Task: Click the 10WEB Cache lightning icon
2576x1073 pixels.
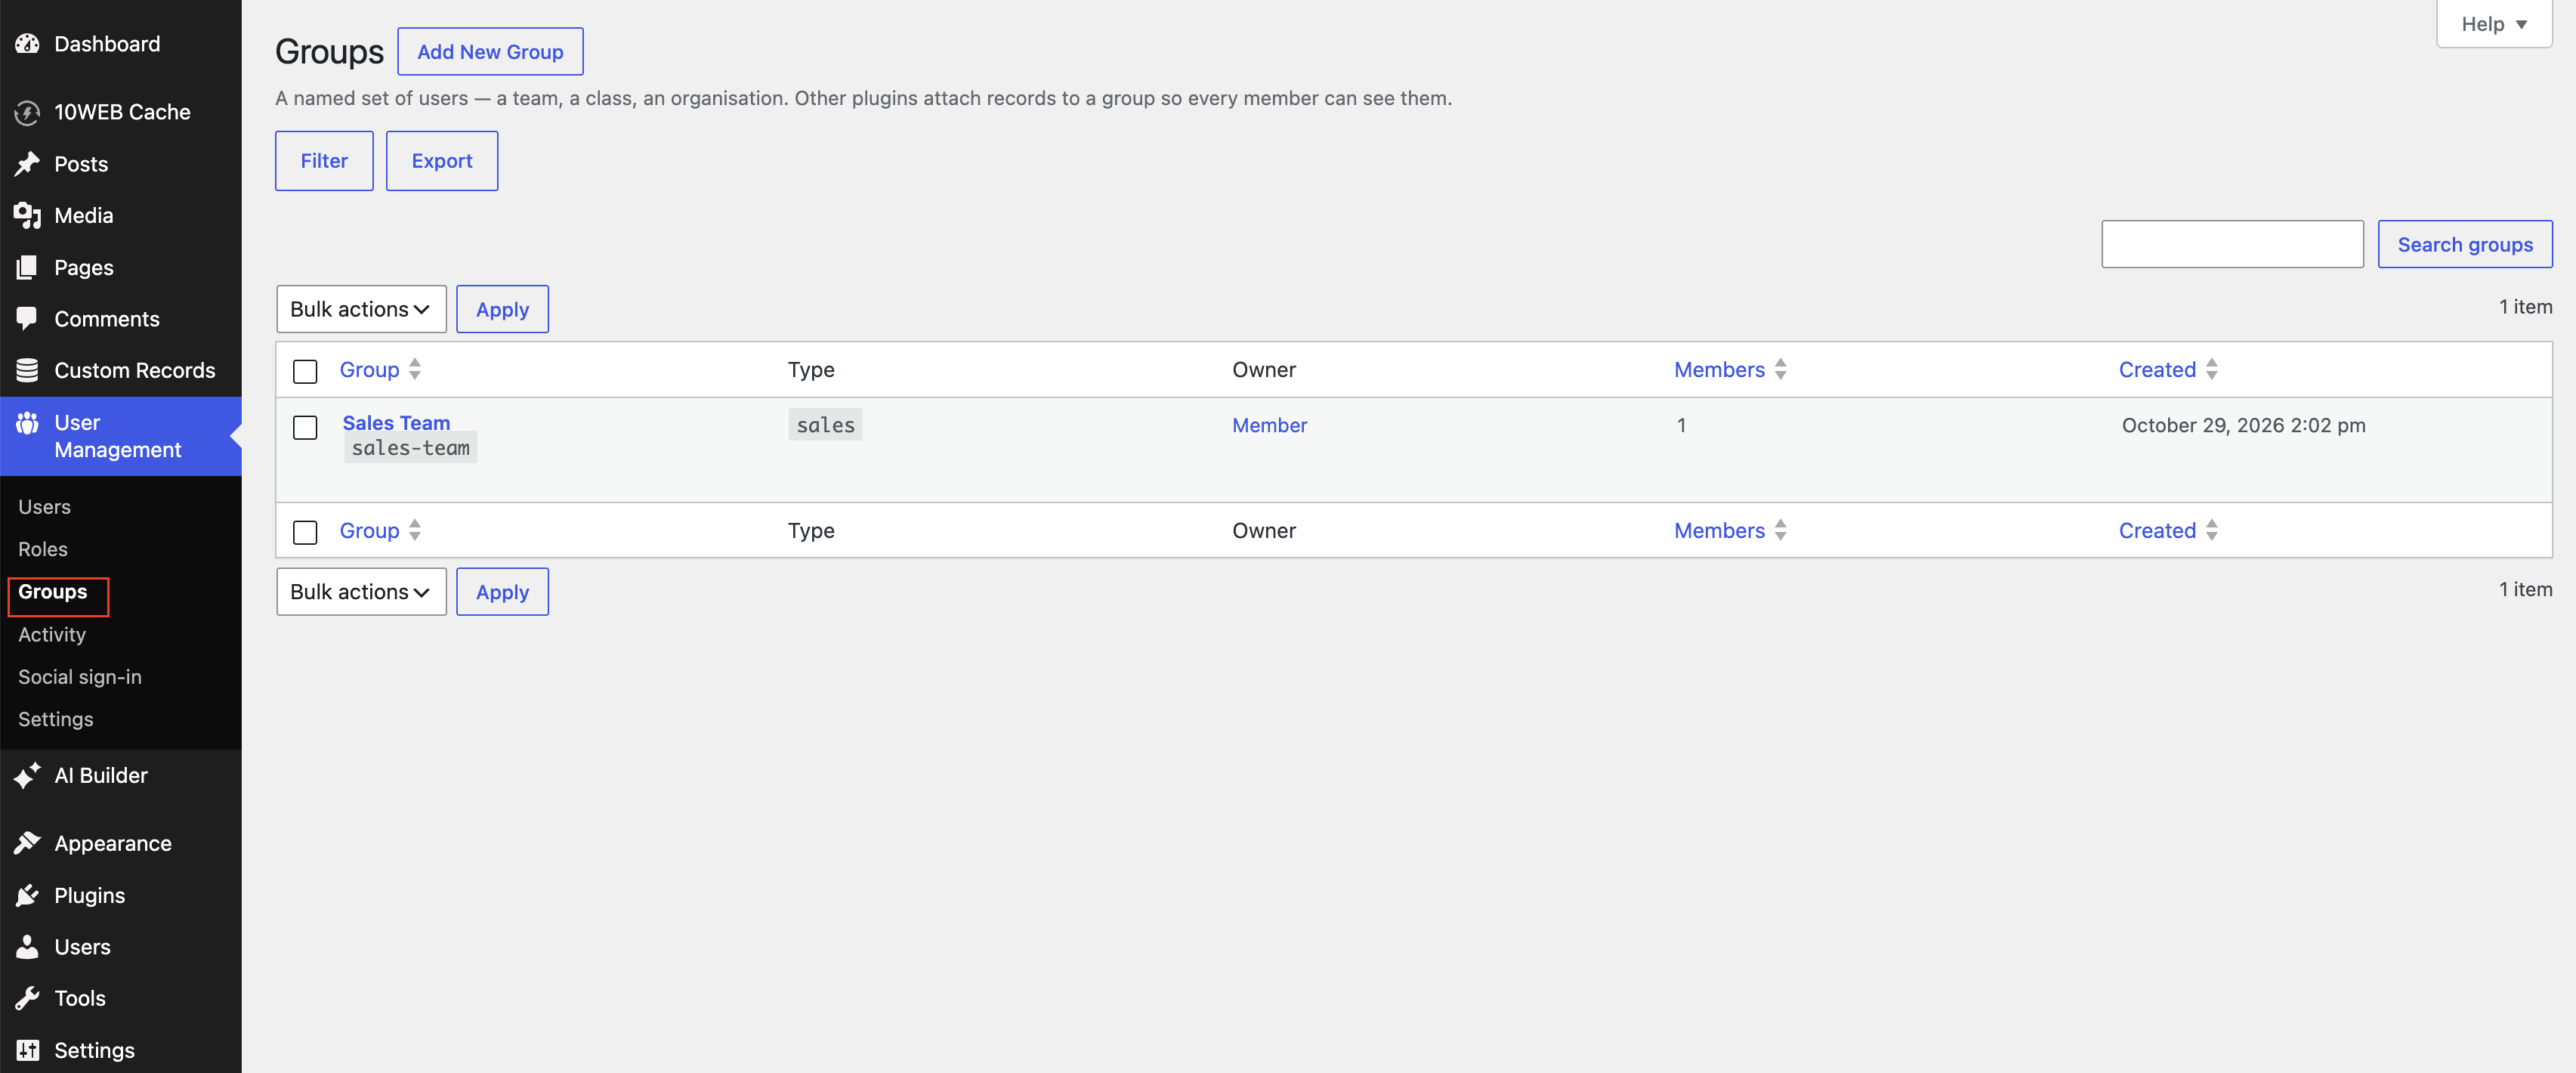Action: (27, 112)
